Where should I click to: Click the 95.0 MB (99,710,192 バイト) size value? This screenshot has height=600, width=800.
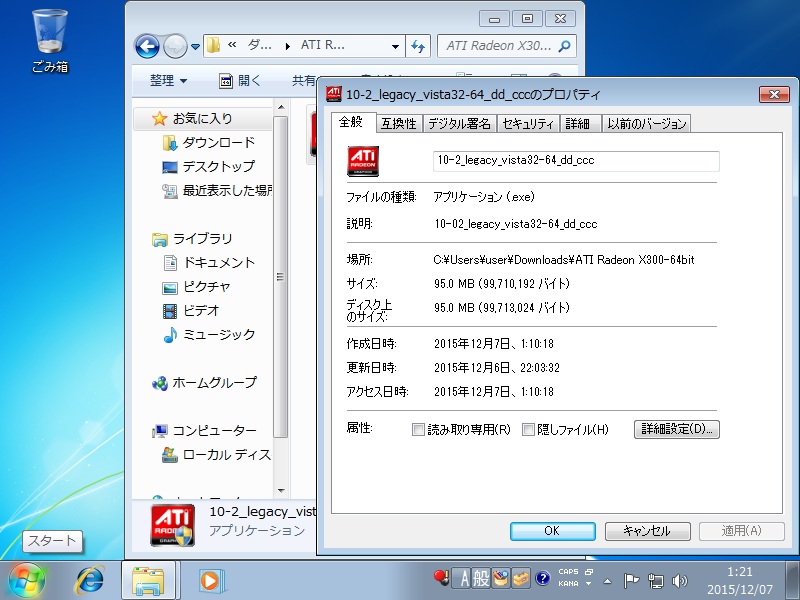click(x=502, y=284)
